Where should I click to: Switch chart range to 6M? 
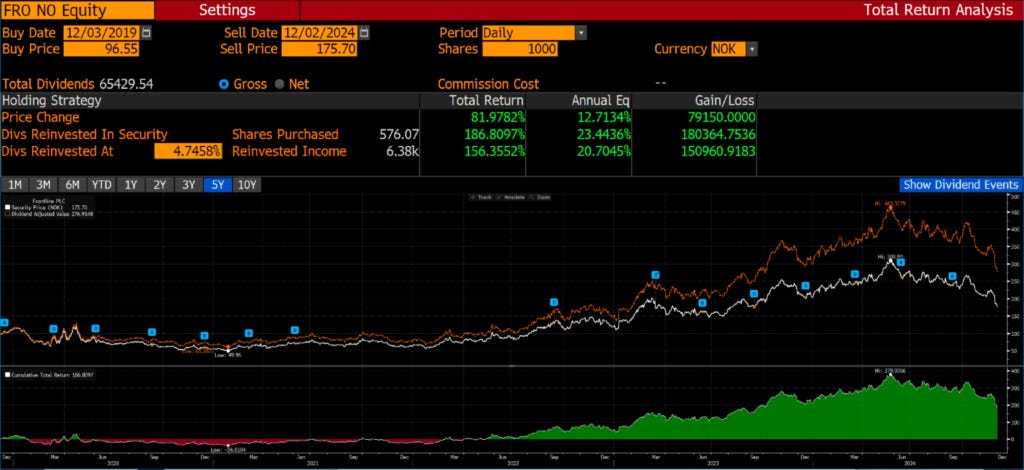(72, 185)
